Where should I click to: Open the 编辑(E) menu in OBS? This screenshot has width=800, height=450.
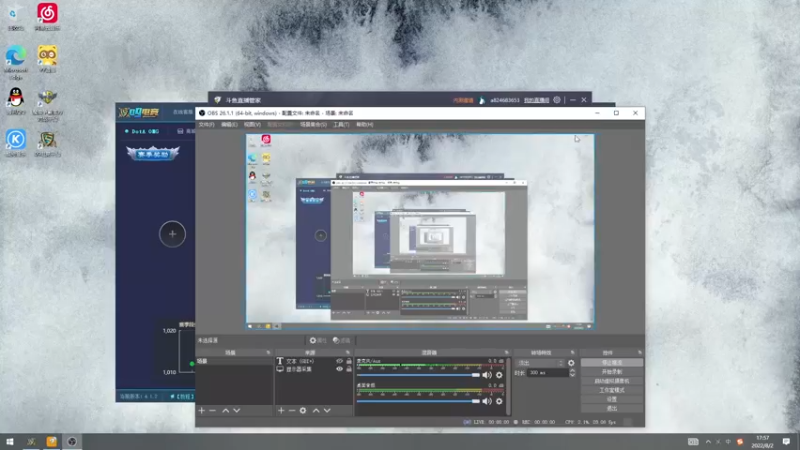coord(229,124)
